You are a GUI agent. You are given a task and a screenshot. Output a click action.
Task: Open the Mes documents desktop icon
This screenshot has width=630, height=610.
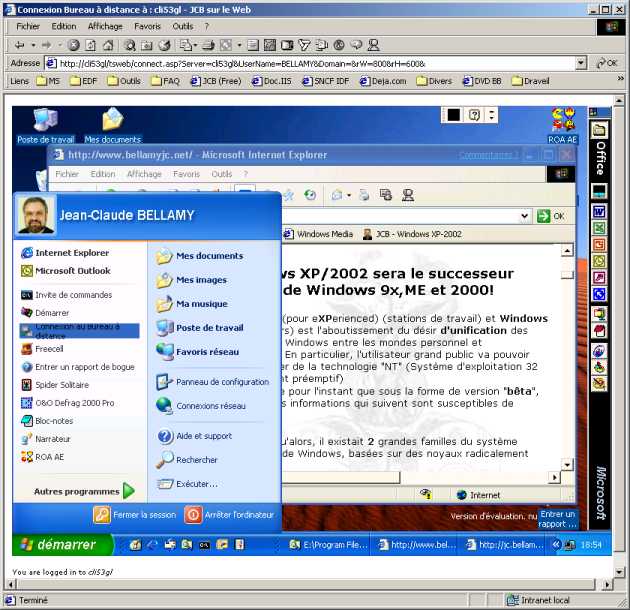(x=112, y=126)
